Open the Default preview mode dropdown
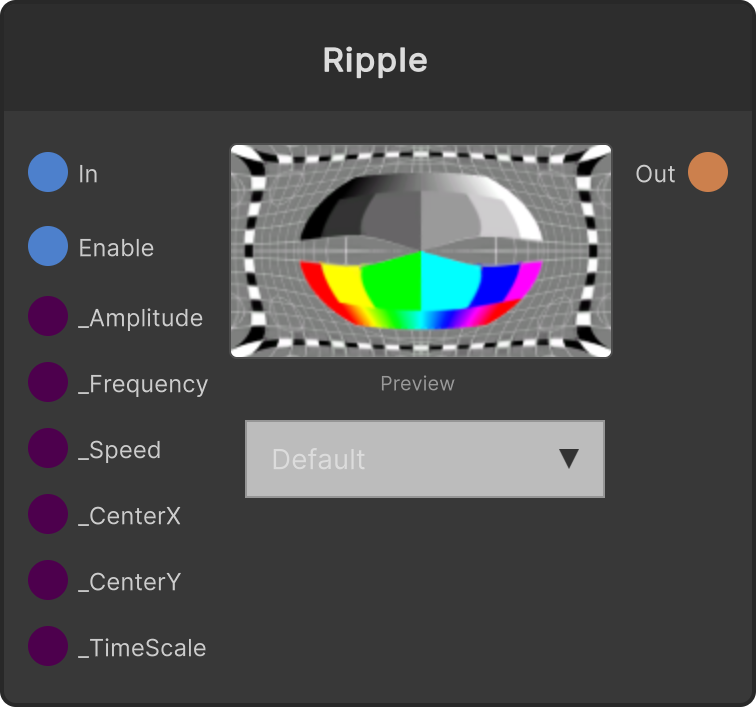756x707 pixels. pos(425,459)
